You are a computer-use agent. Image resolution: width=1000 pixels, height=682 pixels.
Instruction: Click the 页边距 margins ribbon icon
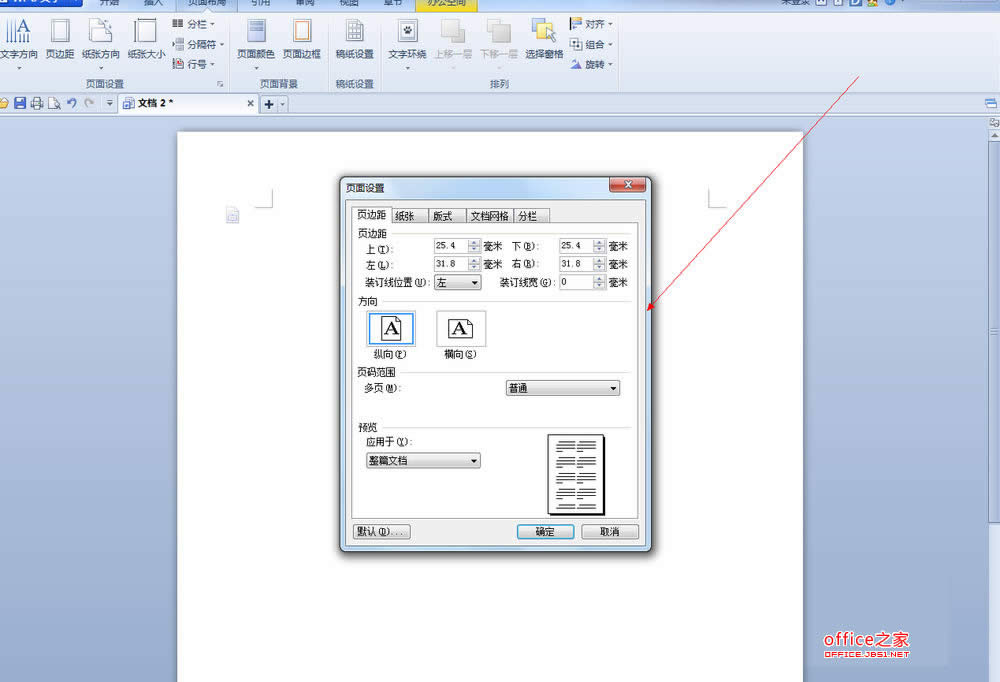[x=60, y=40]
